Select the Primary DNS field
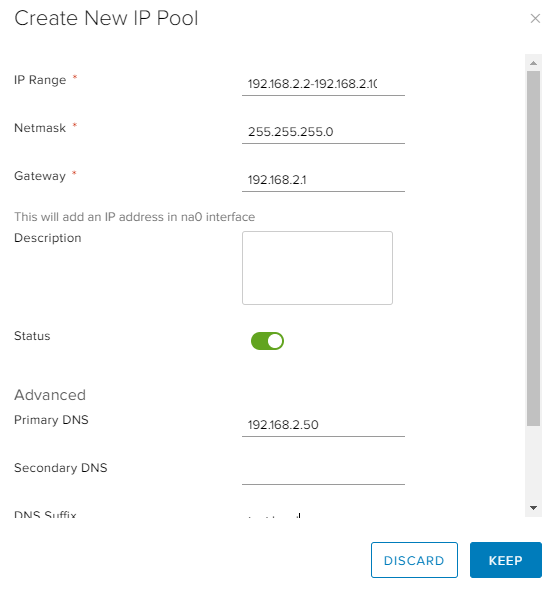Viewport: 551px width, 590px height. point(323,425)
